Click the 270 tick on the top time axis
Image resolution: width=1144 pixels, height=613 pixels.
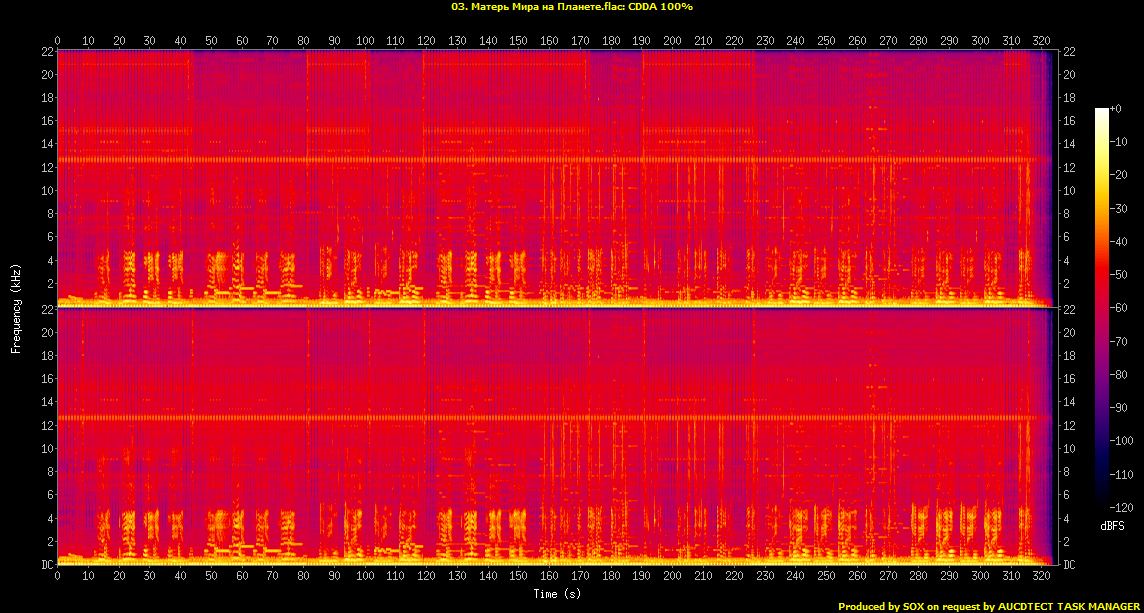coord(887,41)
